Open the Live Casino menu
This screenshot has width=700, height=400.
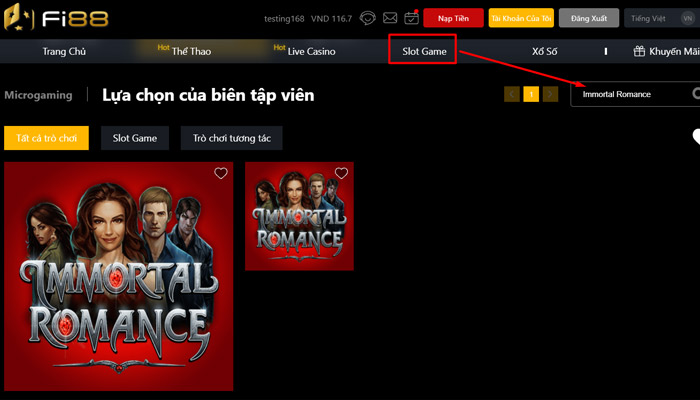point(311,51)
